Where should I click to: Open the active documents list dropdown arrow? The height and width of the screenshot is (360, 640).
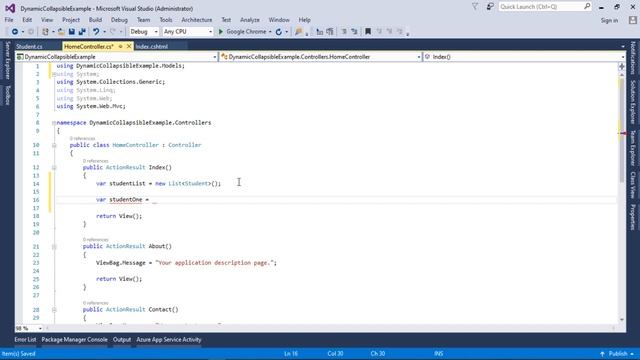(x=622, y=47)
